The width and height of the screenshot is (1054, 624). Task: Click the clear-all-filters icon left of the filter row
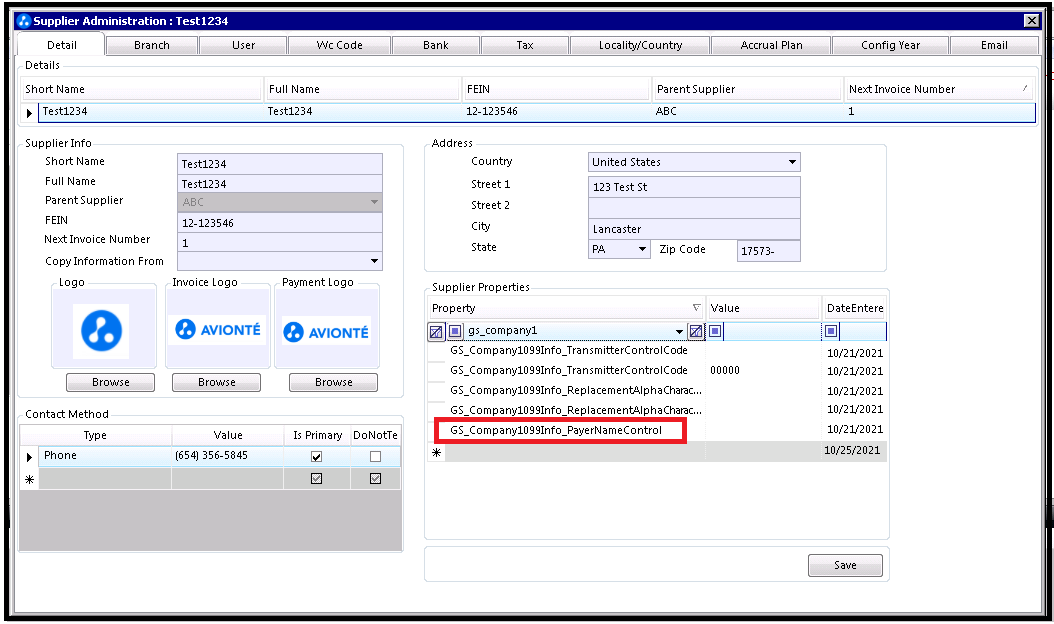(436, 331)
